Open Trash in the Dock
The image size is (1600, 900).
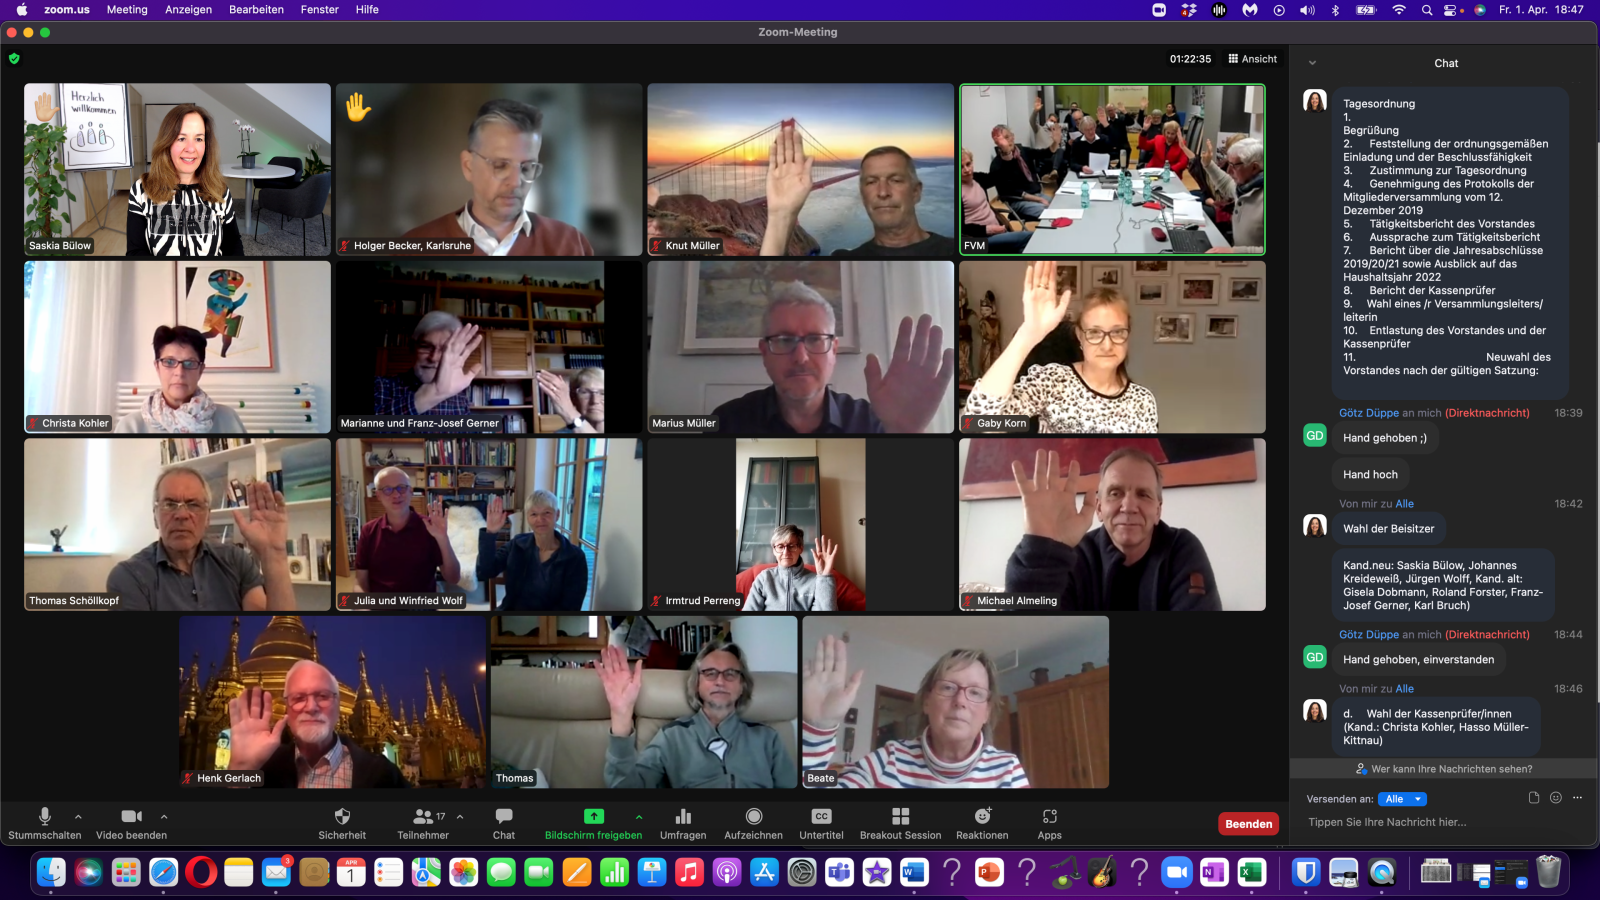click(1548, 872)
